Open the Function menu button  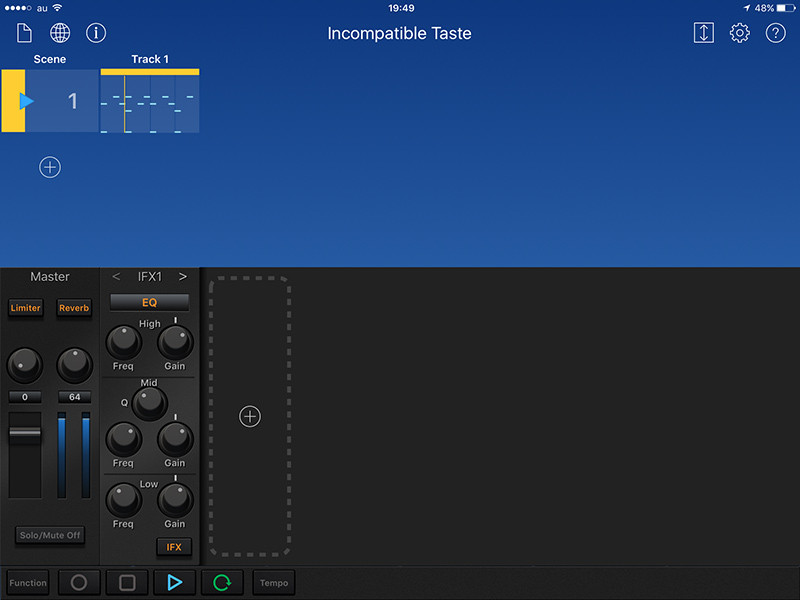28,583
